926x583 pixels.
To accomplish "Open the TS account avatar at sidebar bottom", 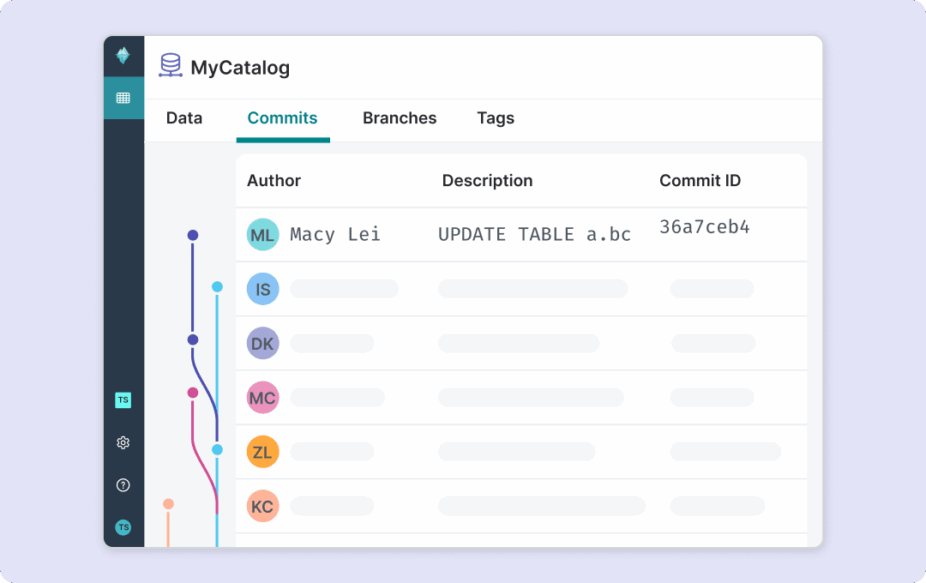I will pos(122,527).
